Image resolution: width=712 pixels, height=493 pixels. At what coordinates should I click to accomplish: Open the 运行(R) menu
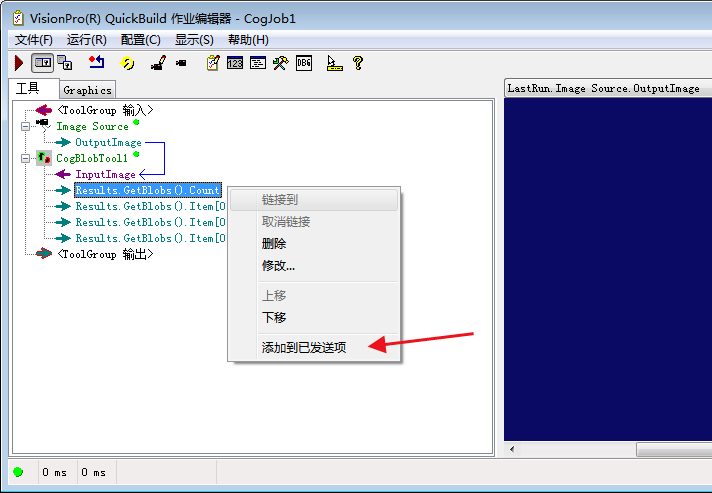87,40
